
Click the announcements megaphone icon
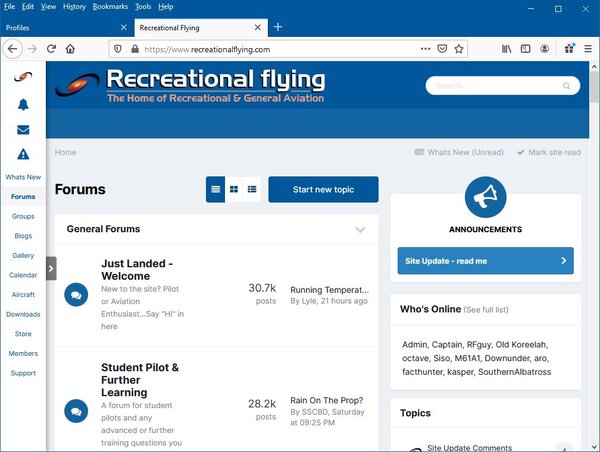[x=485, y=198]
